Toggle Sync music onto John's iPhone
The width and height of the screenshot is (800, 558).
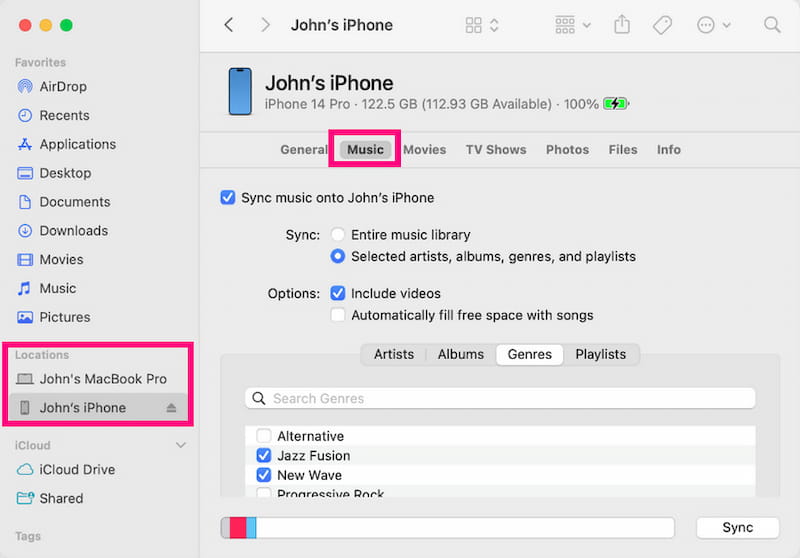[x=228, y=197]
